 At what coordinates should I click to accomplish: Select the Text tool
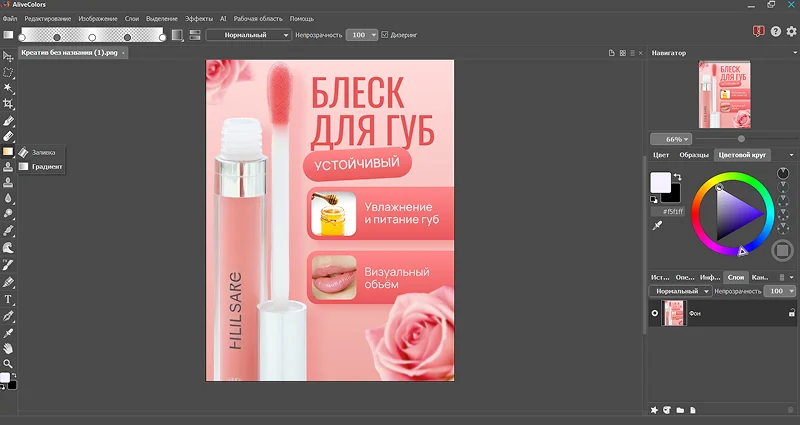pos(8,299)
